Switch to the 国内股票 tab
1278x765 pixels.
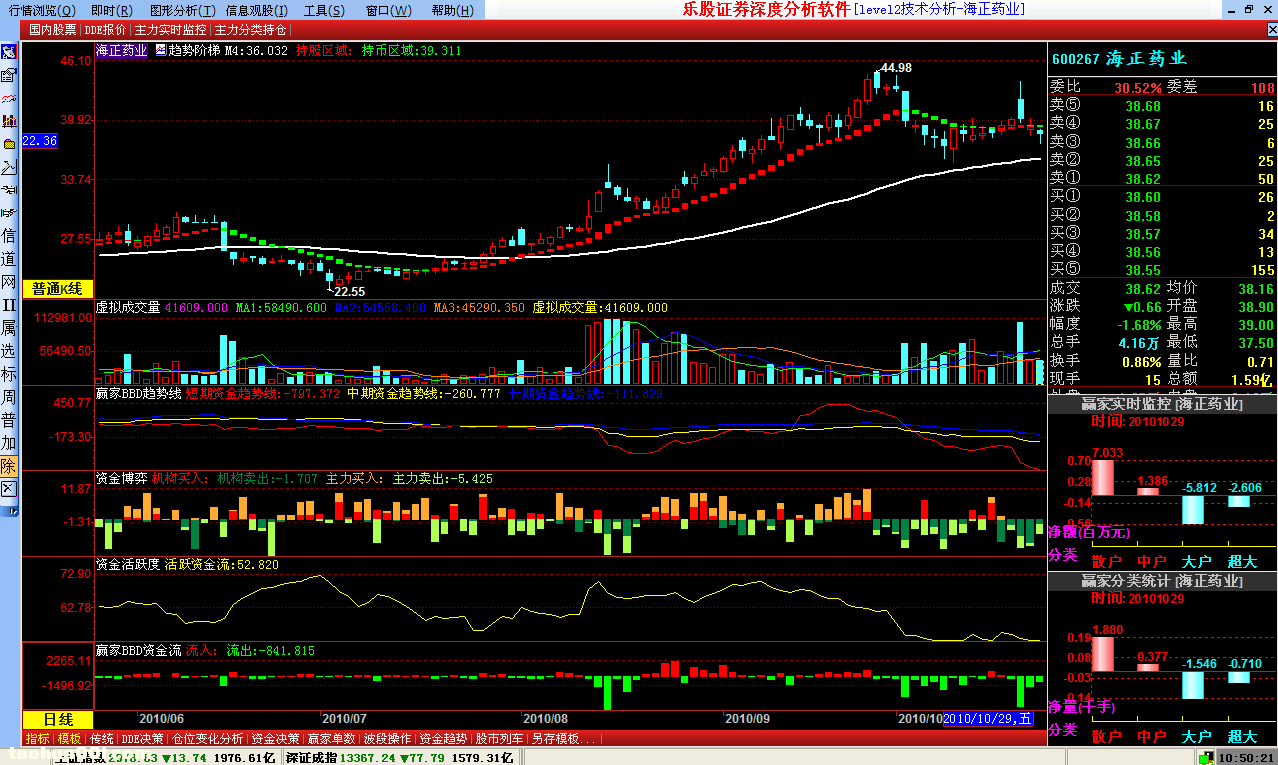(52, 30)
